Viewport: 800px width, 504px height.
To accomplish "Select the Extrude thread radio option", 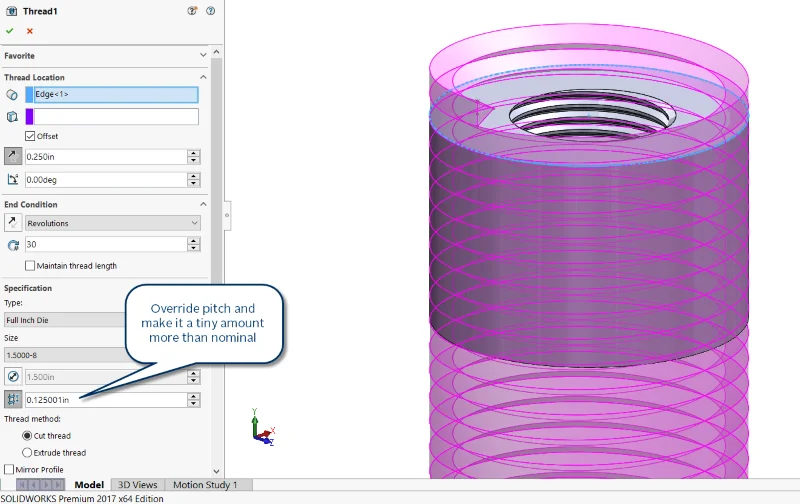I will point(27,452).
